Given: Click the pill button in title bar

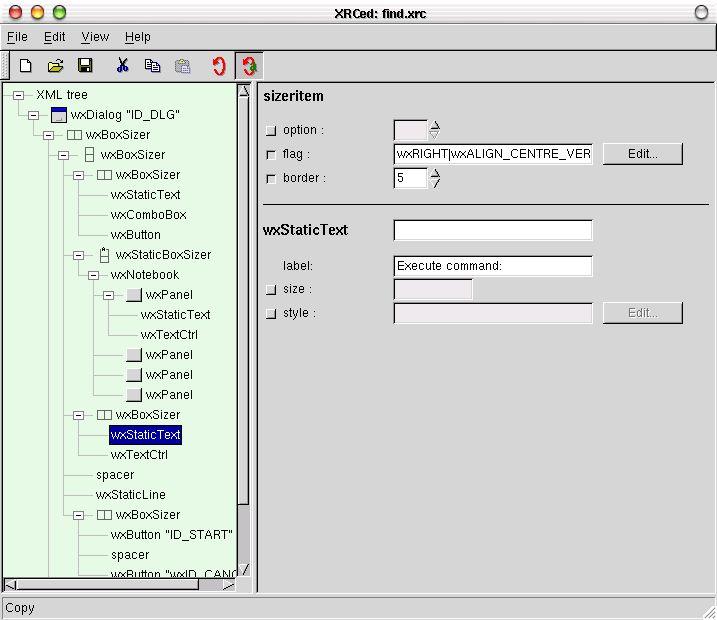Looking at the screenshot, I should [701, 12].
